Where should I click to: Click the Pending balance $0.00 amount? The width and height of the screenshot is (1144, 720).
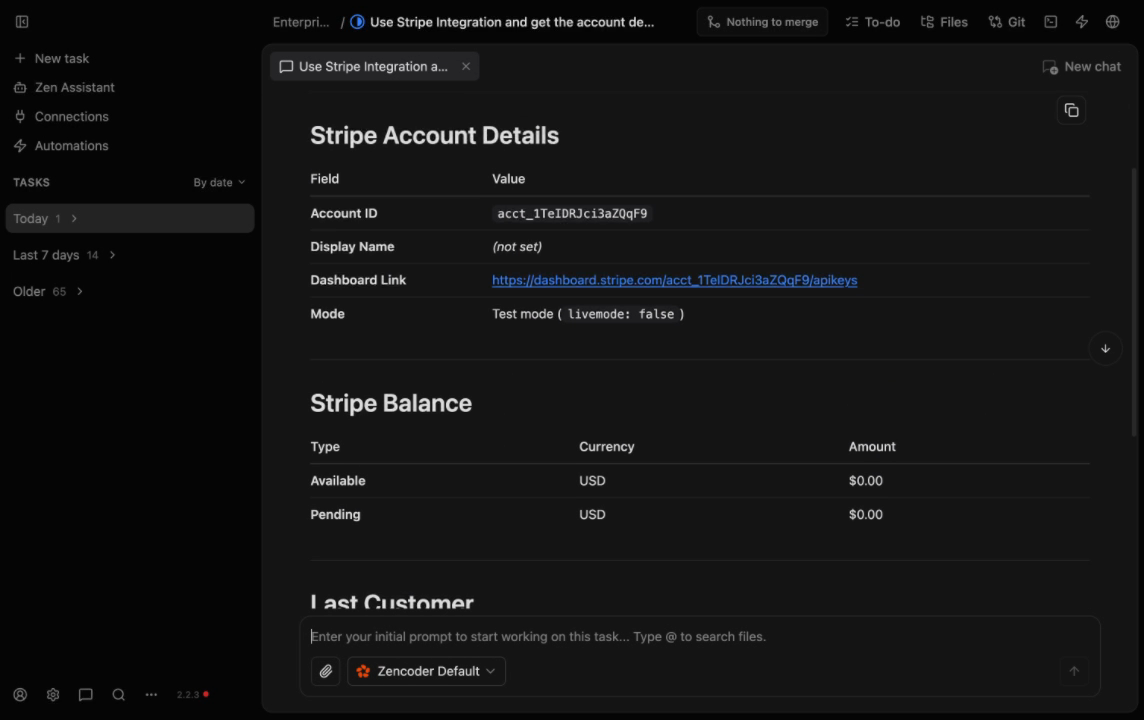[865, 514]
